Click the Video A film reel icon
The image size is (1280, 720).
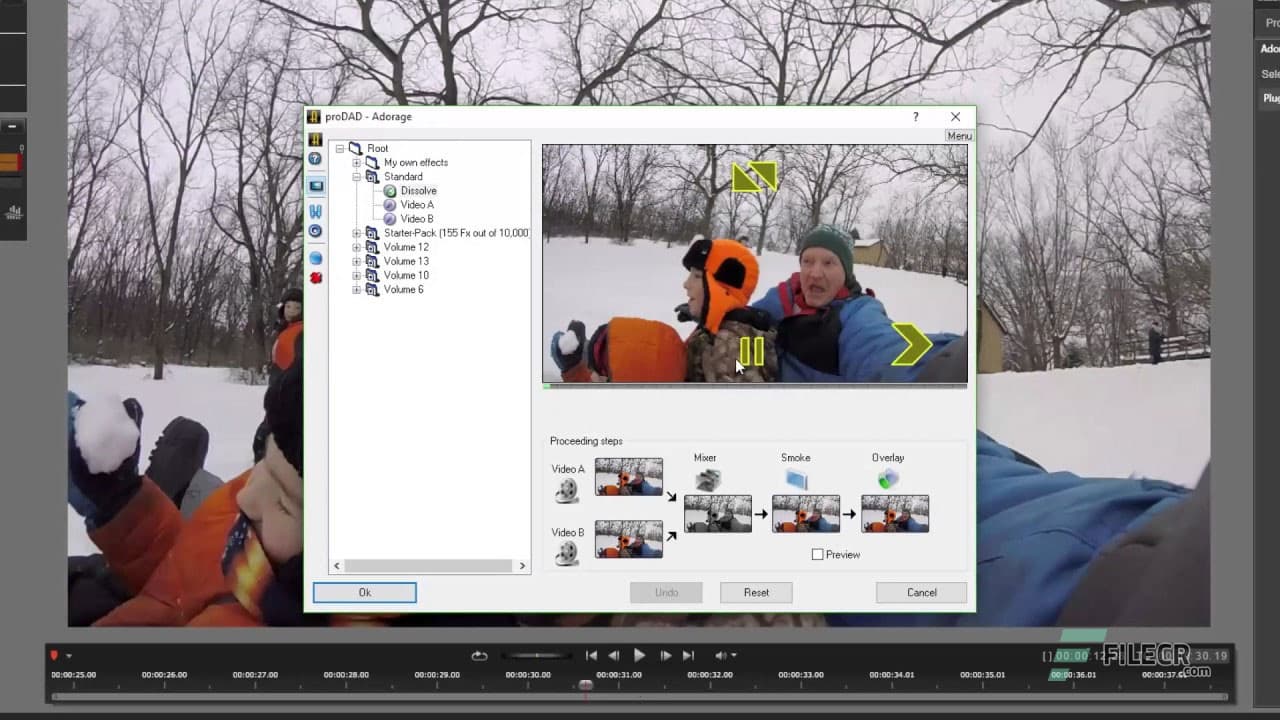click(x=566, y=488)
